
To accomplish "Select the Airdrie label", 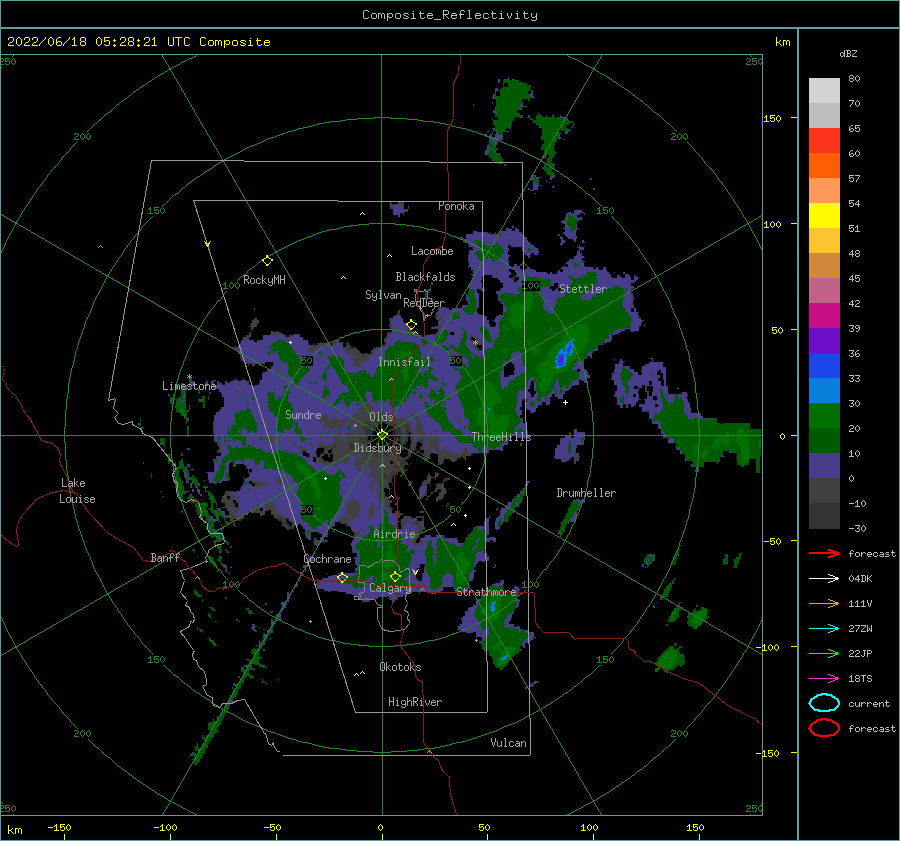I will 394,534.
